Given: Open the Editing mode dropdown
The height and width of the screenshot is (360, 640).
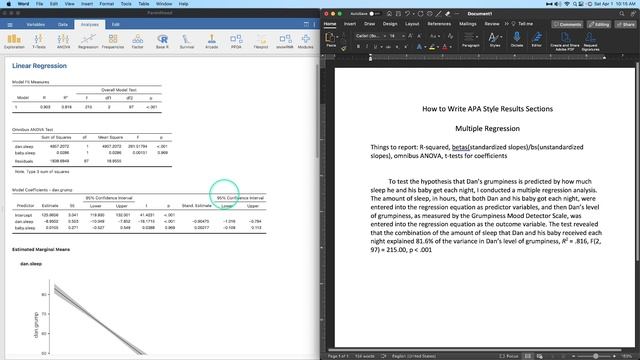Looking at the screenshot, I should point(599,24).
